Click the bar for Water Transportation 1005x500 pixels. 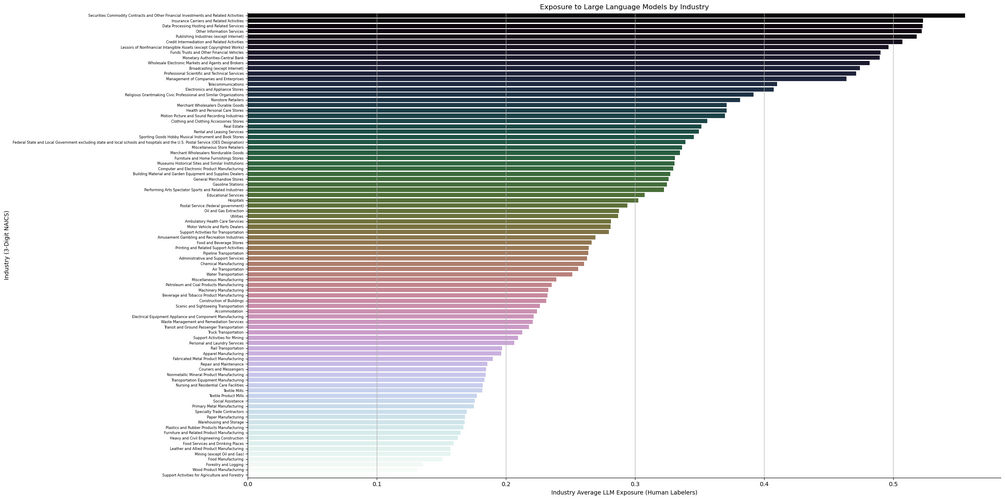(x=410, y=274)
